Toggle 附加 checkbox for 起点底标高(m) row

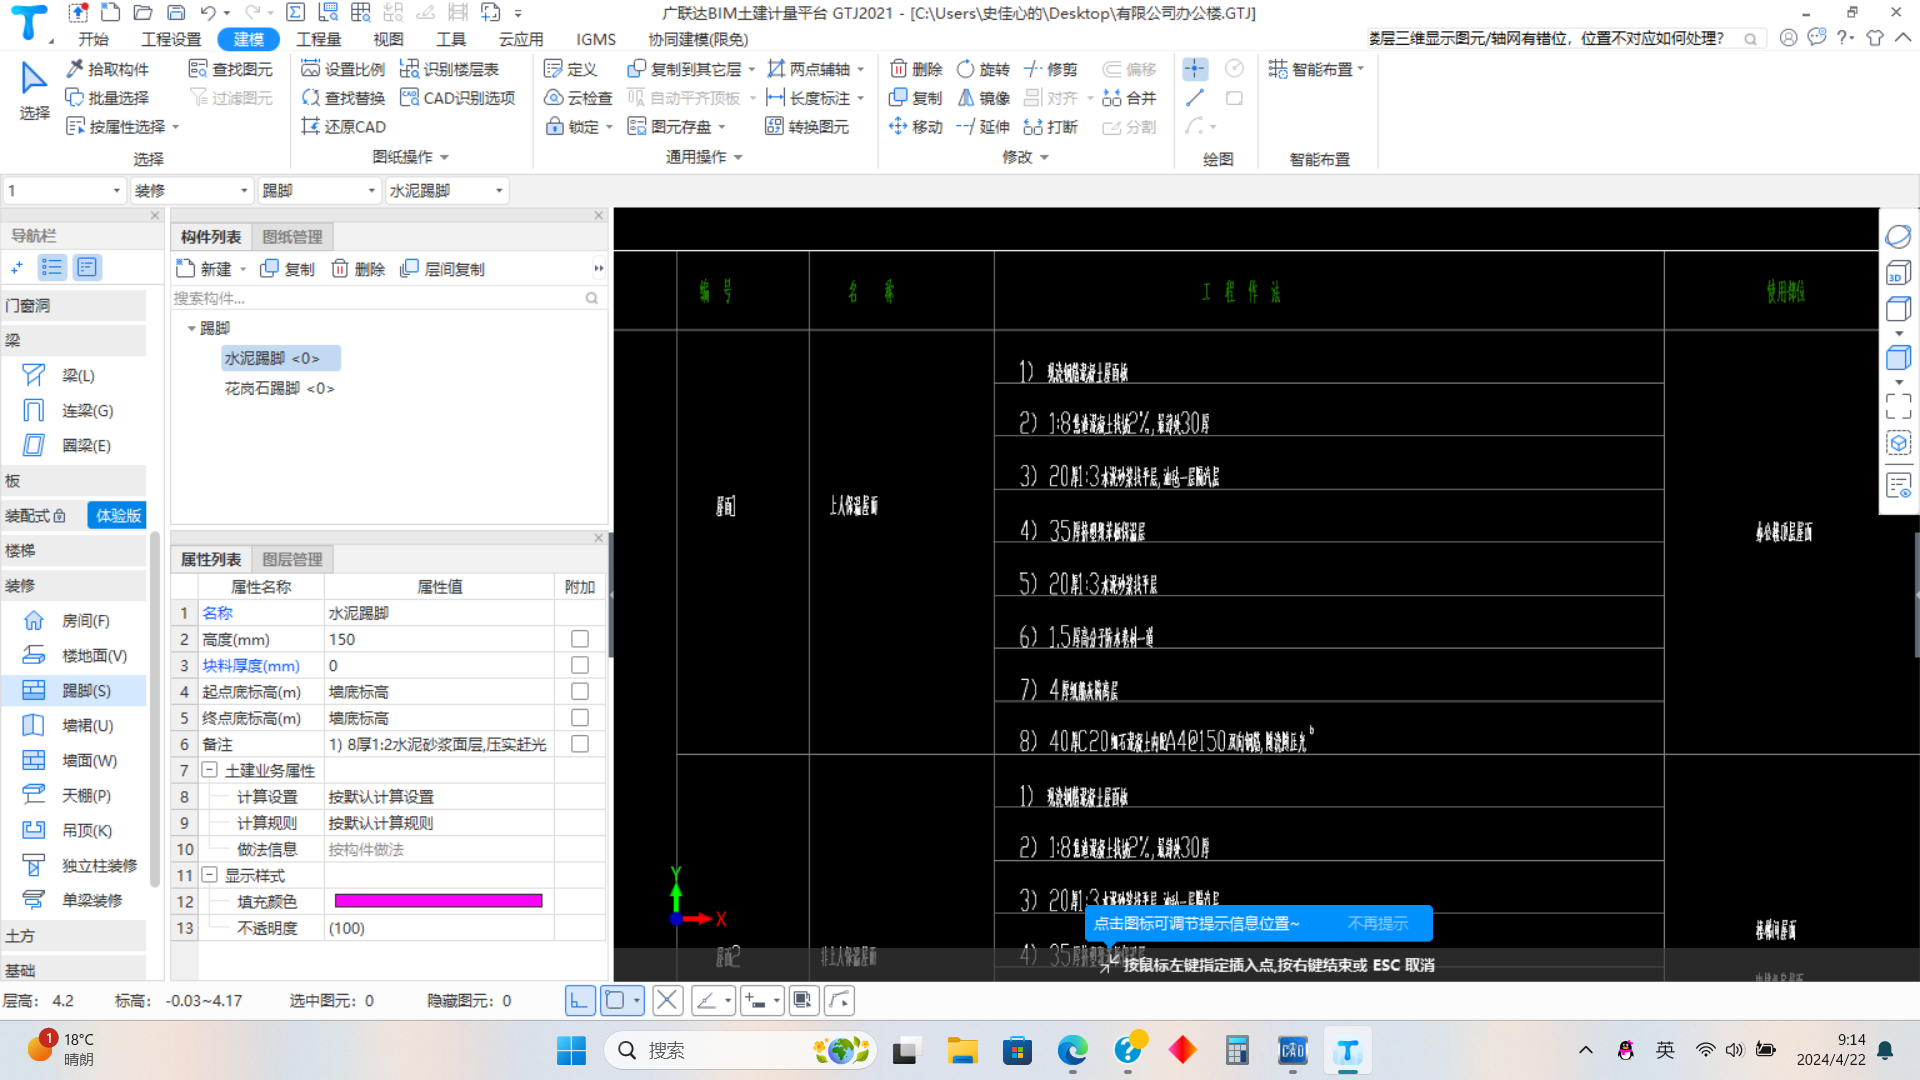coord(580,691)
